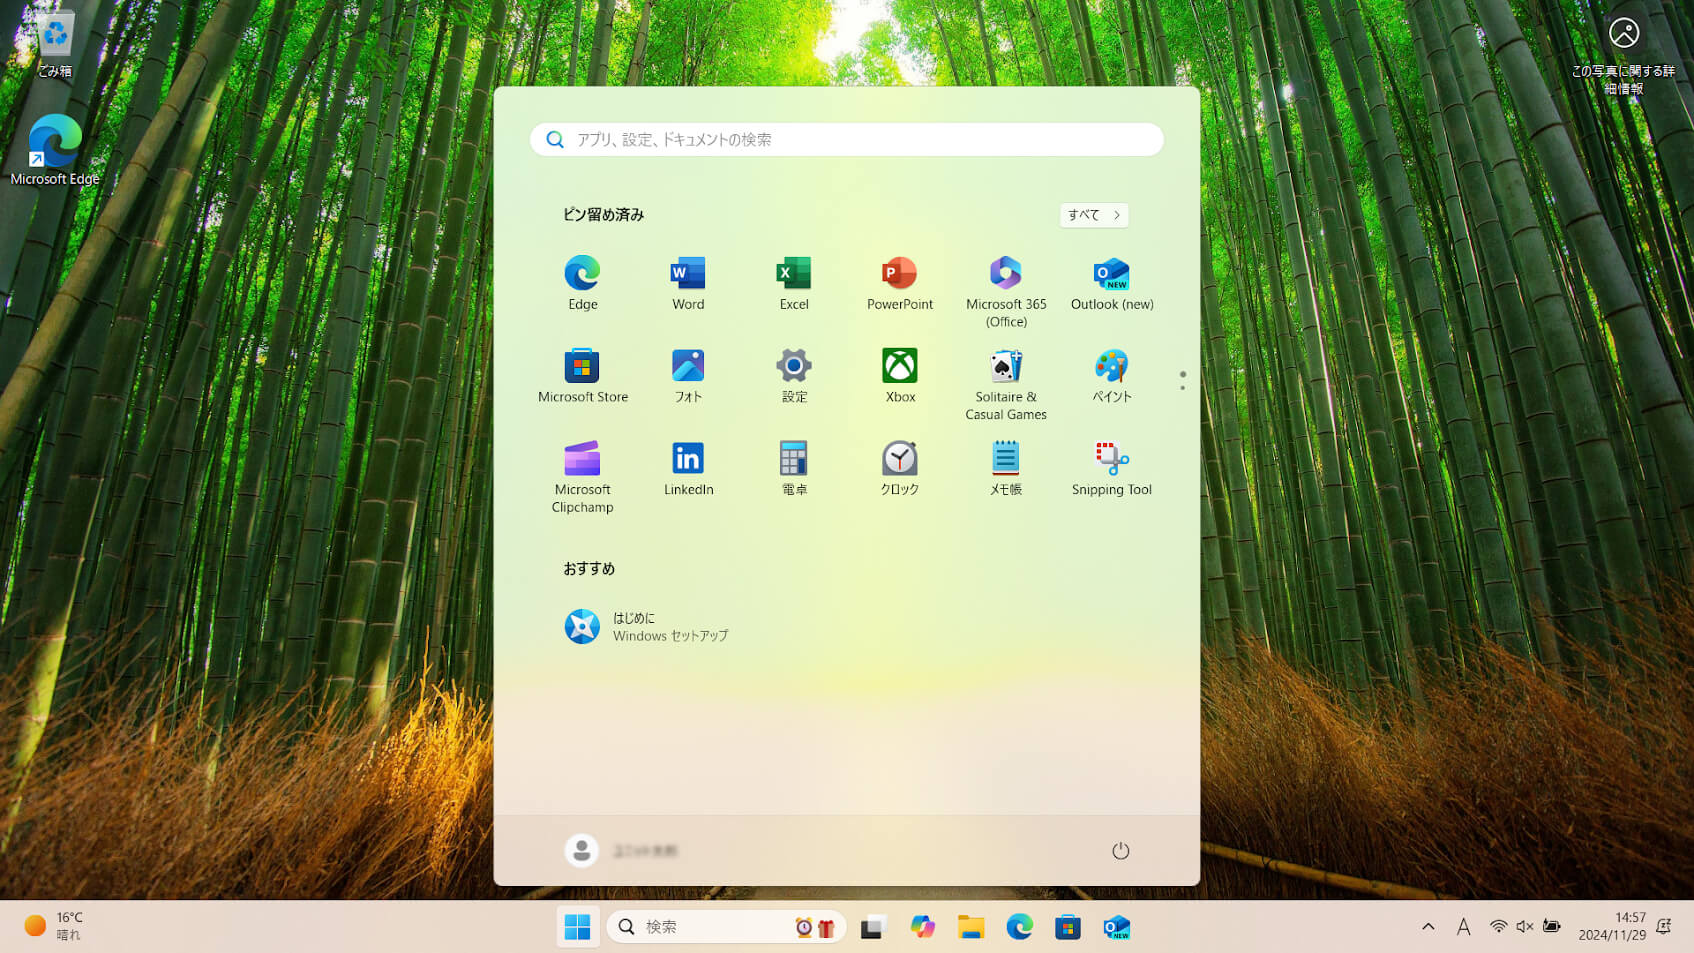Open 設定 (Settings) from pinned apps
1694x953 pixels.
coord(794,376)
